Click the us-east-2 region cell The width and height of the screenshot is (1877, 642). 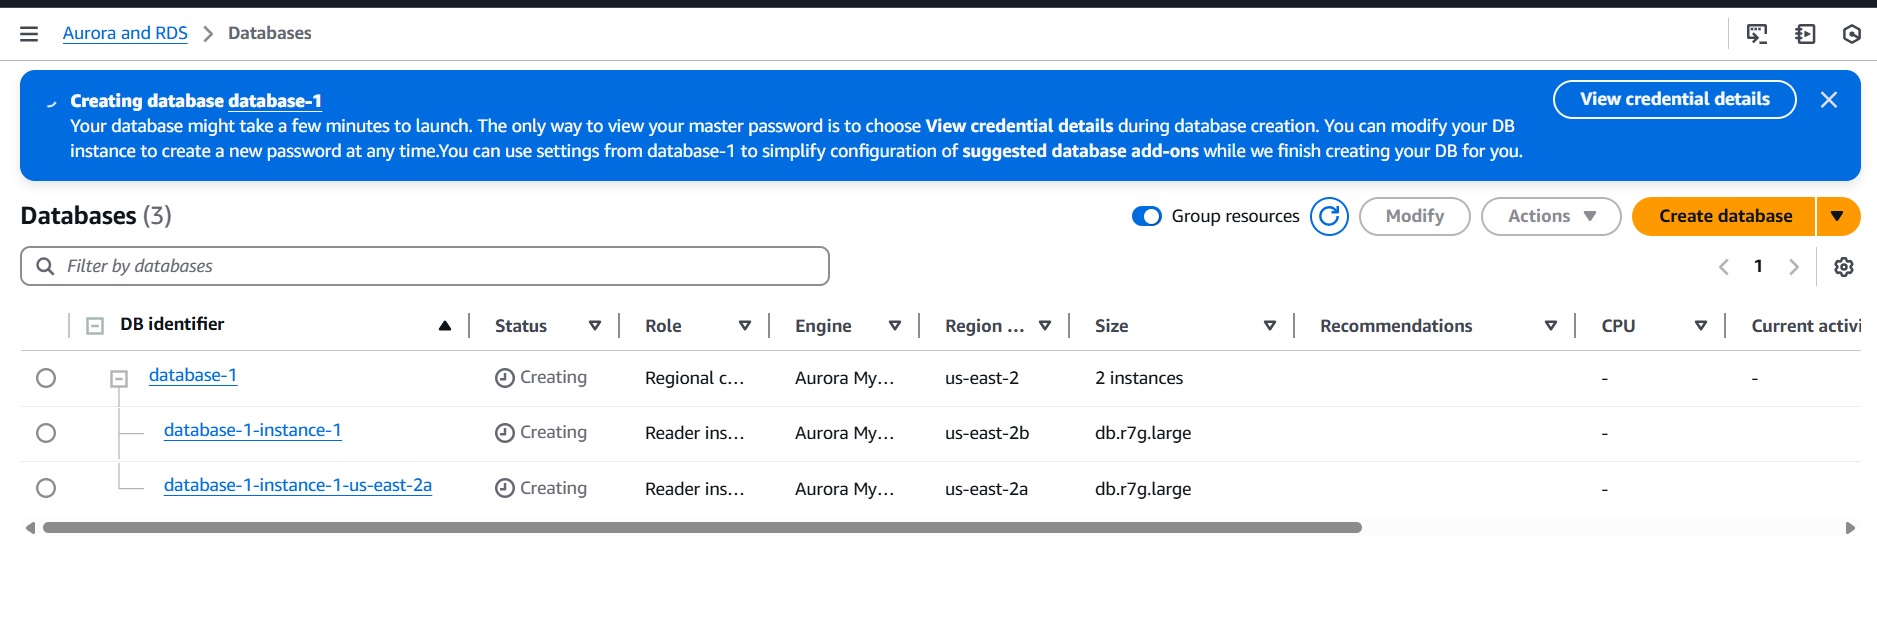click(x=982, y=378)
